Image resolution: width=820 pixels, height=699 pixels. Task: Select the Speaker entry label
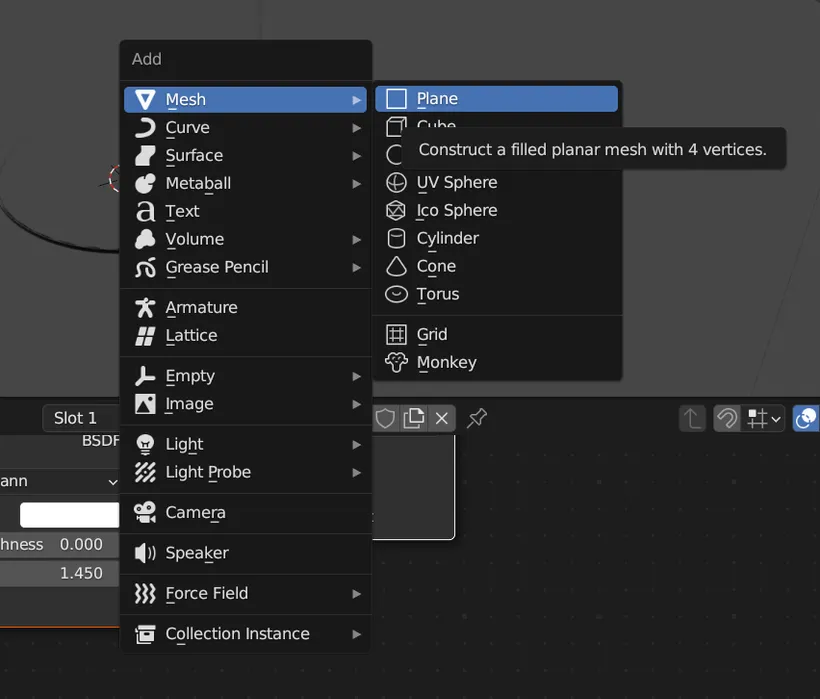coord(197,553)
